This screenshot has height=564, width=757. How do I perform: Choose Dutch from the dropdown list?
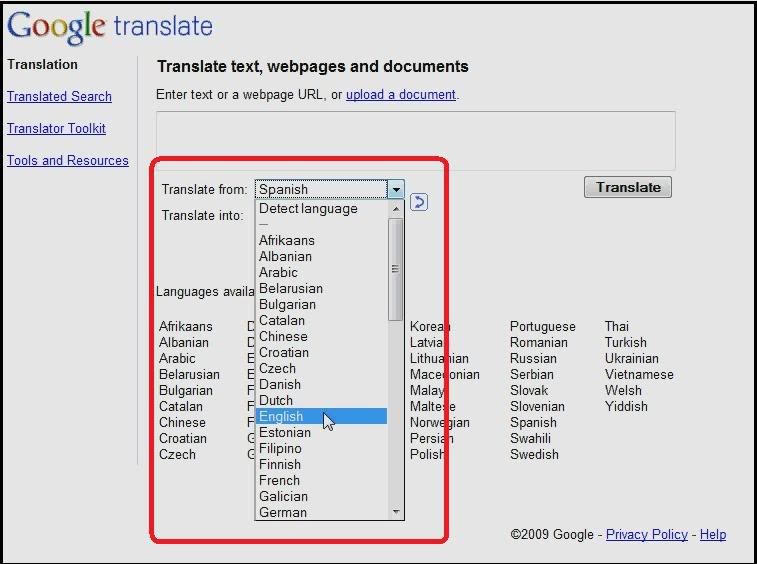click(x=322, y=400)
